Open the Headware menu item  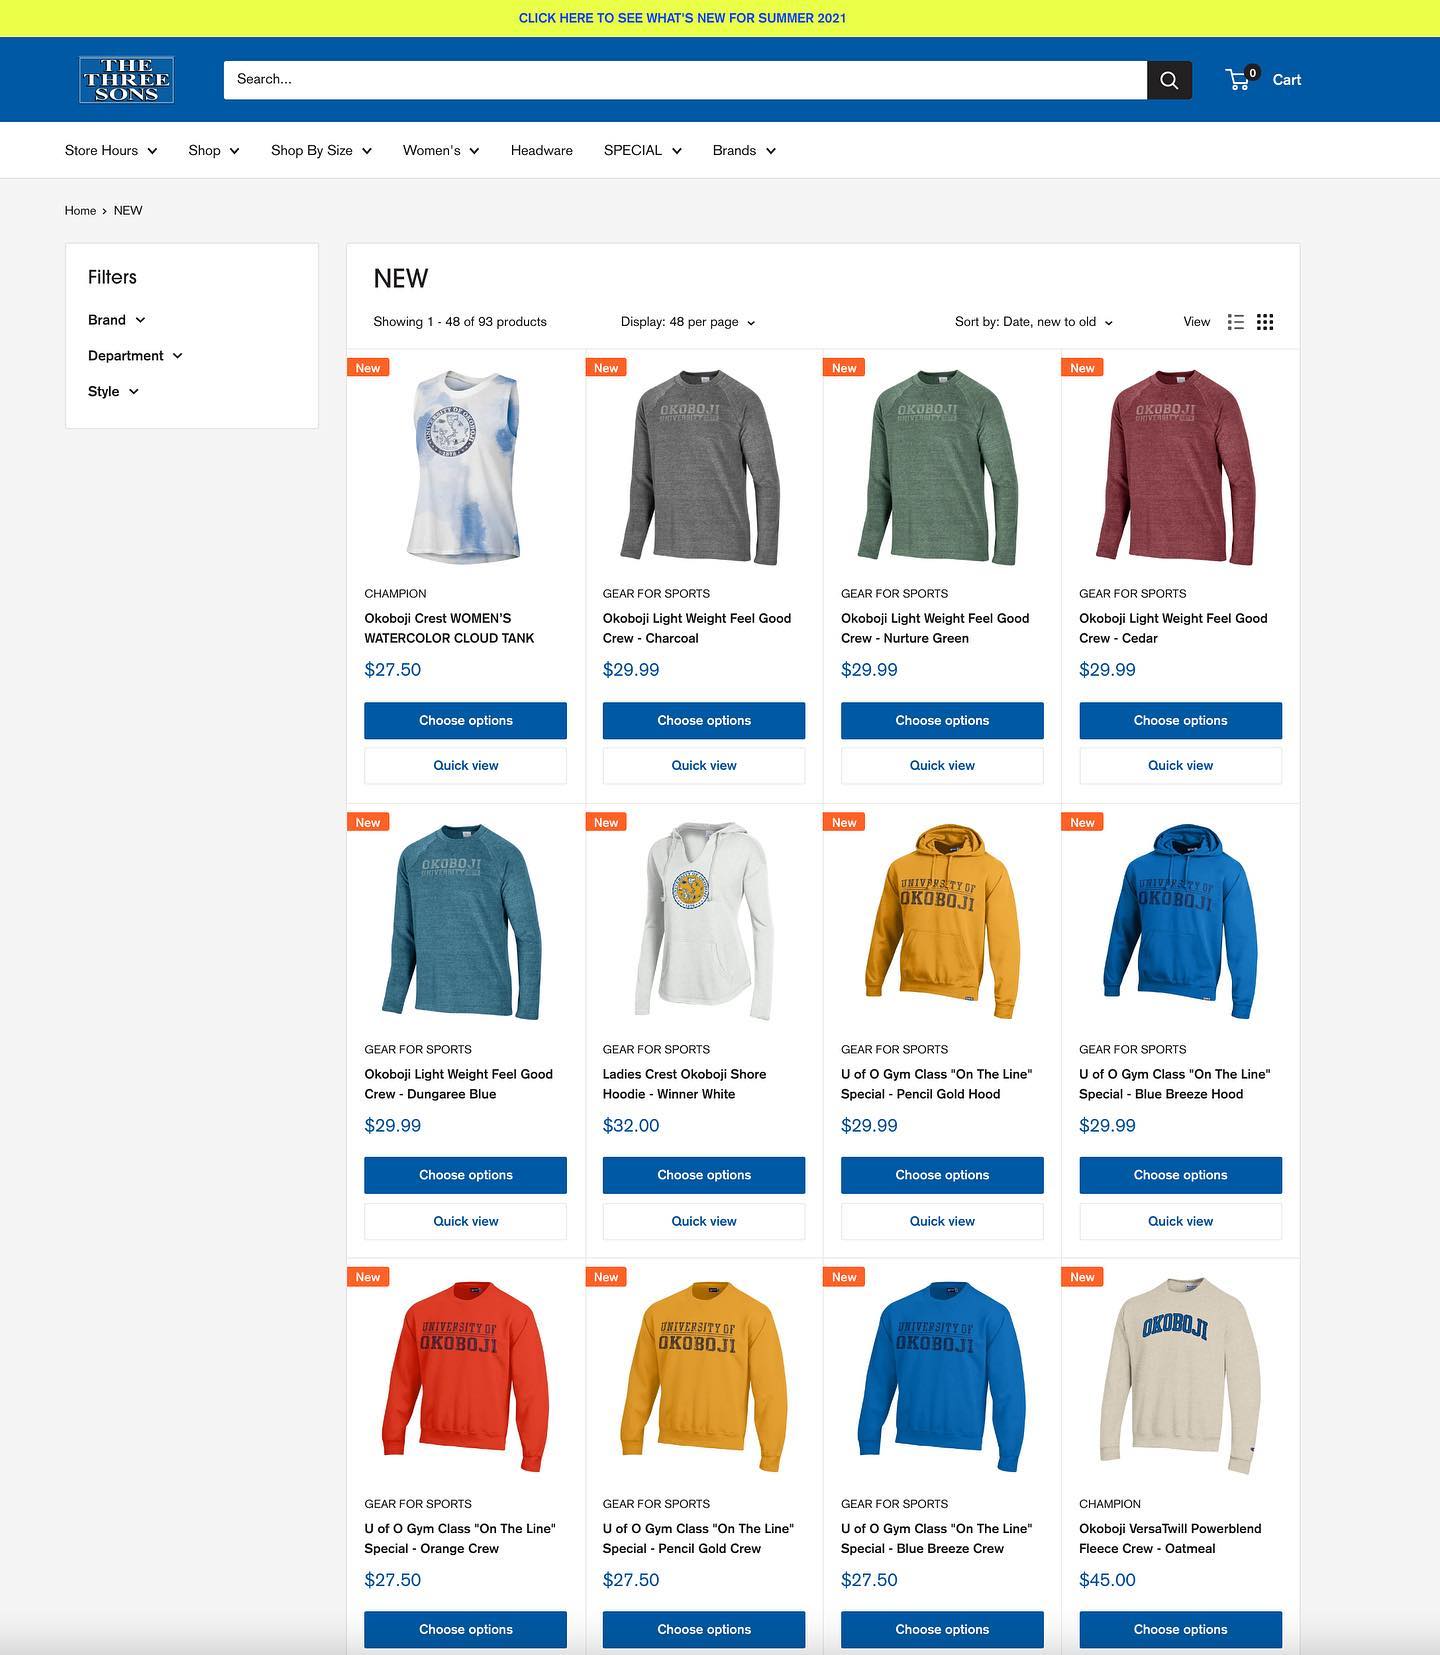(541, 150)
